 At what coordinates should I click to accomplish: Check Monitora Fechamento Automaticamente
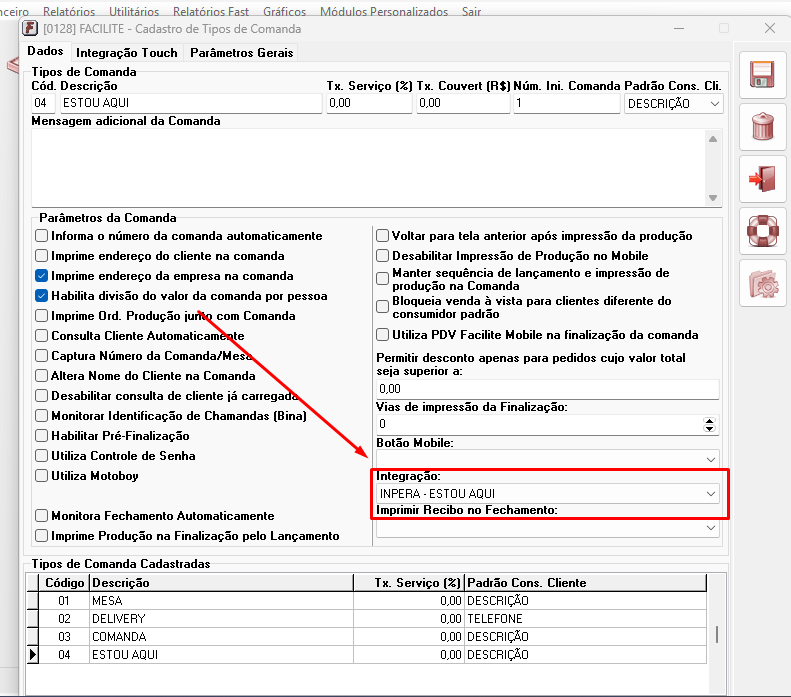pos(41,515)
